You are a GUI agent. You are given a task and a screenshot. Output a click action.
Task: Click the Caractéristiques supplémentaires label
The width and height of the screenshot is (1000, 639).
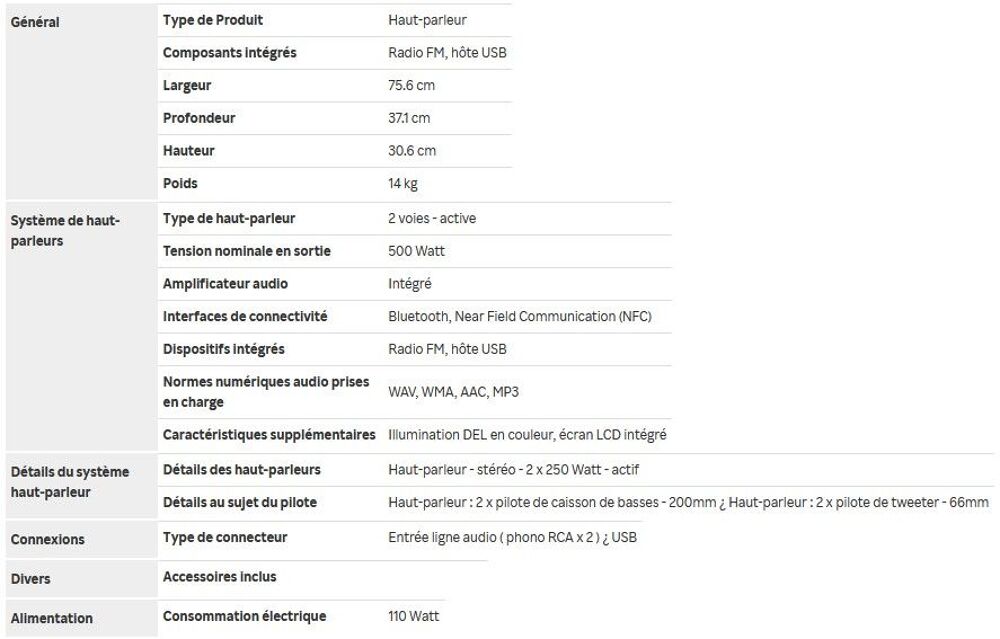point(269,435)
